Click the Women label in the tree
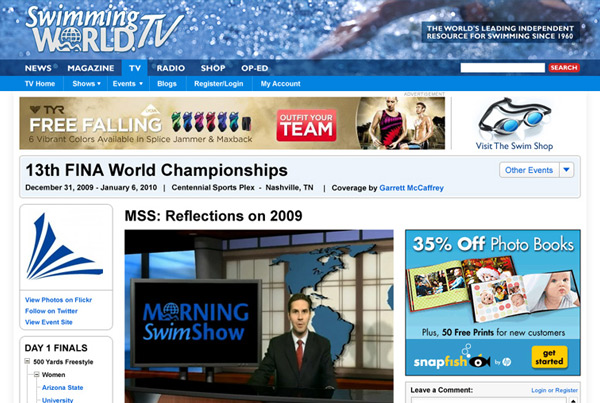Image resolution: width=600 pixels, height=403 pixels. (x=53, y=375)
